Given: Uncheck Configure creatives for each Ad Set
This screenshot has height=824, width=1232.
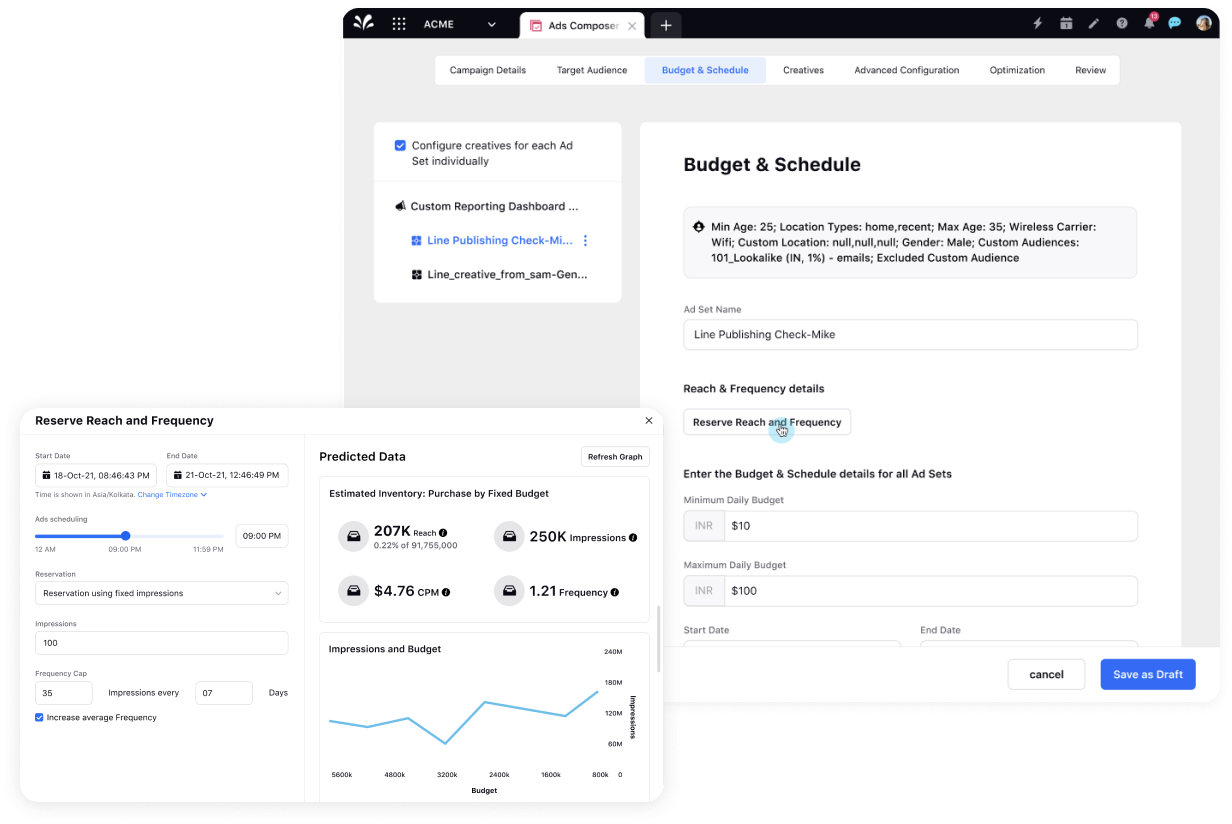Looking at the screenshot, I should point(400,145).
